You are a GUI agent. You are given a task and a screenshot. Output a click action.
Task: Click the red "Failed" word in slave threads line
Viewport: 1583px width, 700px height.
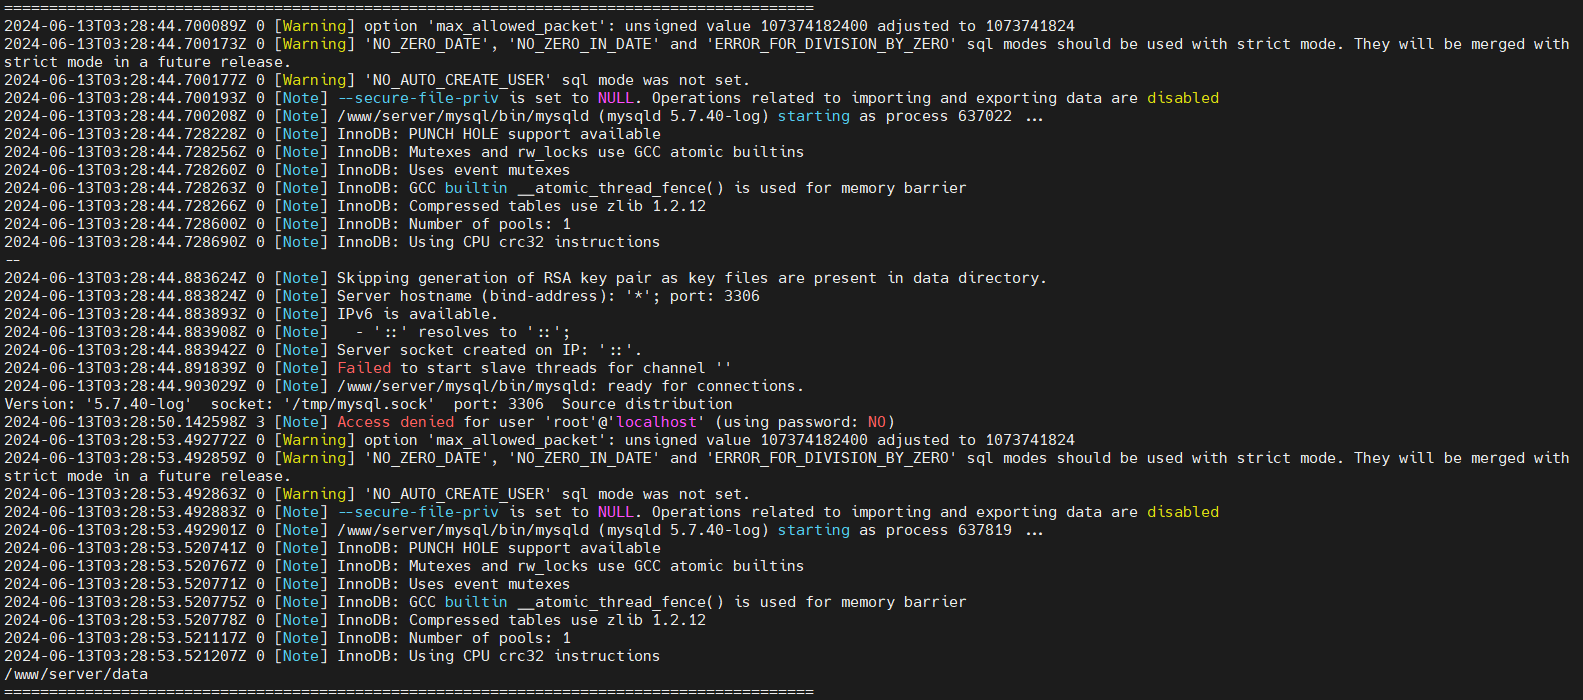[364, 368]
